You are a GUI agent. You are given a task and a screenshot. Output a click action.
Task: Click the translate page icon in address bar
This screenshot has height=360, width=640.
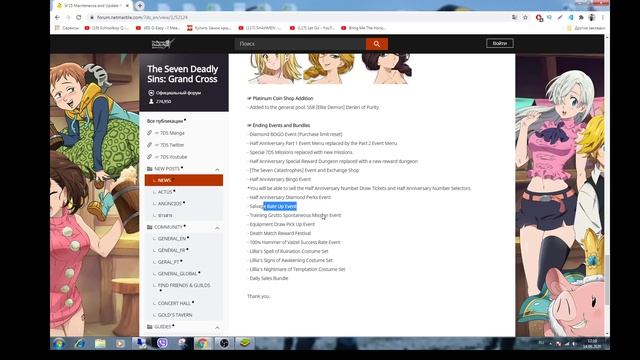(x=515, y=18)
